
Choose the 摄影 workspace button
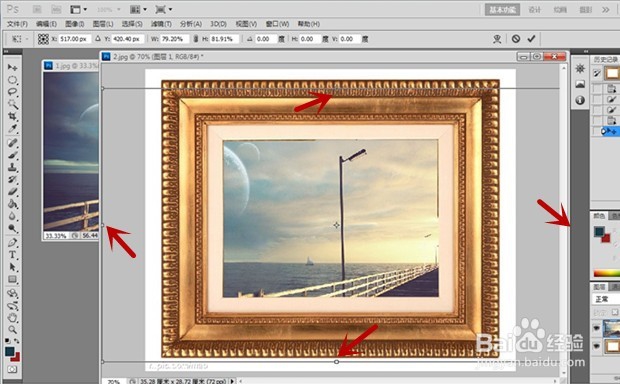585,9
